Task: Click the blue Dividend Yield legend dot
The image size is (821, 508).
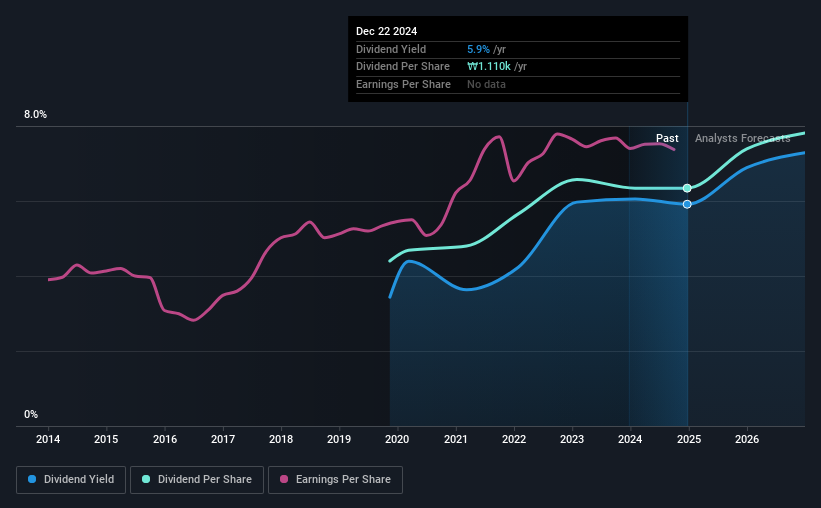Action: click(32, 479)
